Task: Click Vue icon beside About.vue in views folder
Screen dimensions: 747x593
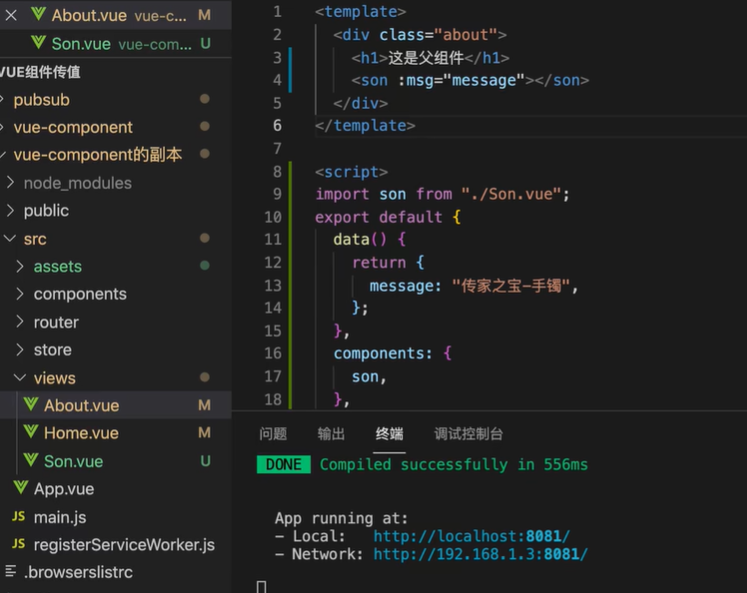Action: click(x=31, y=404)
